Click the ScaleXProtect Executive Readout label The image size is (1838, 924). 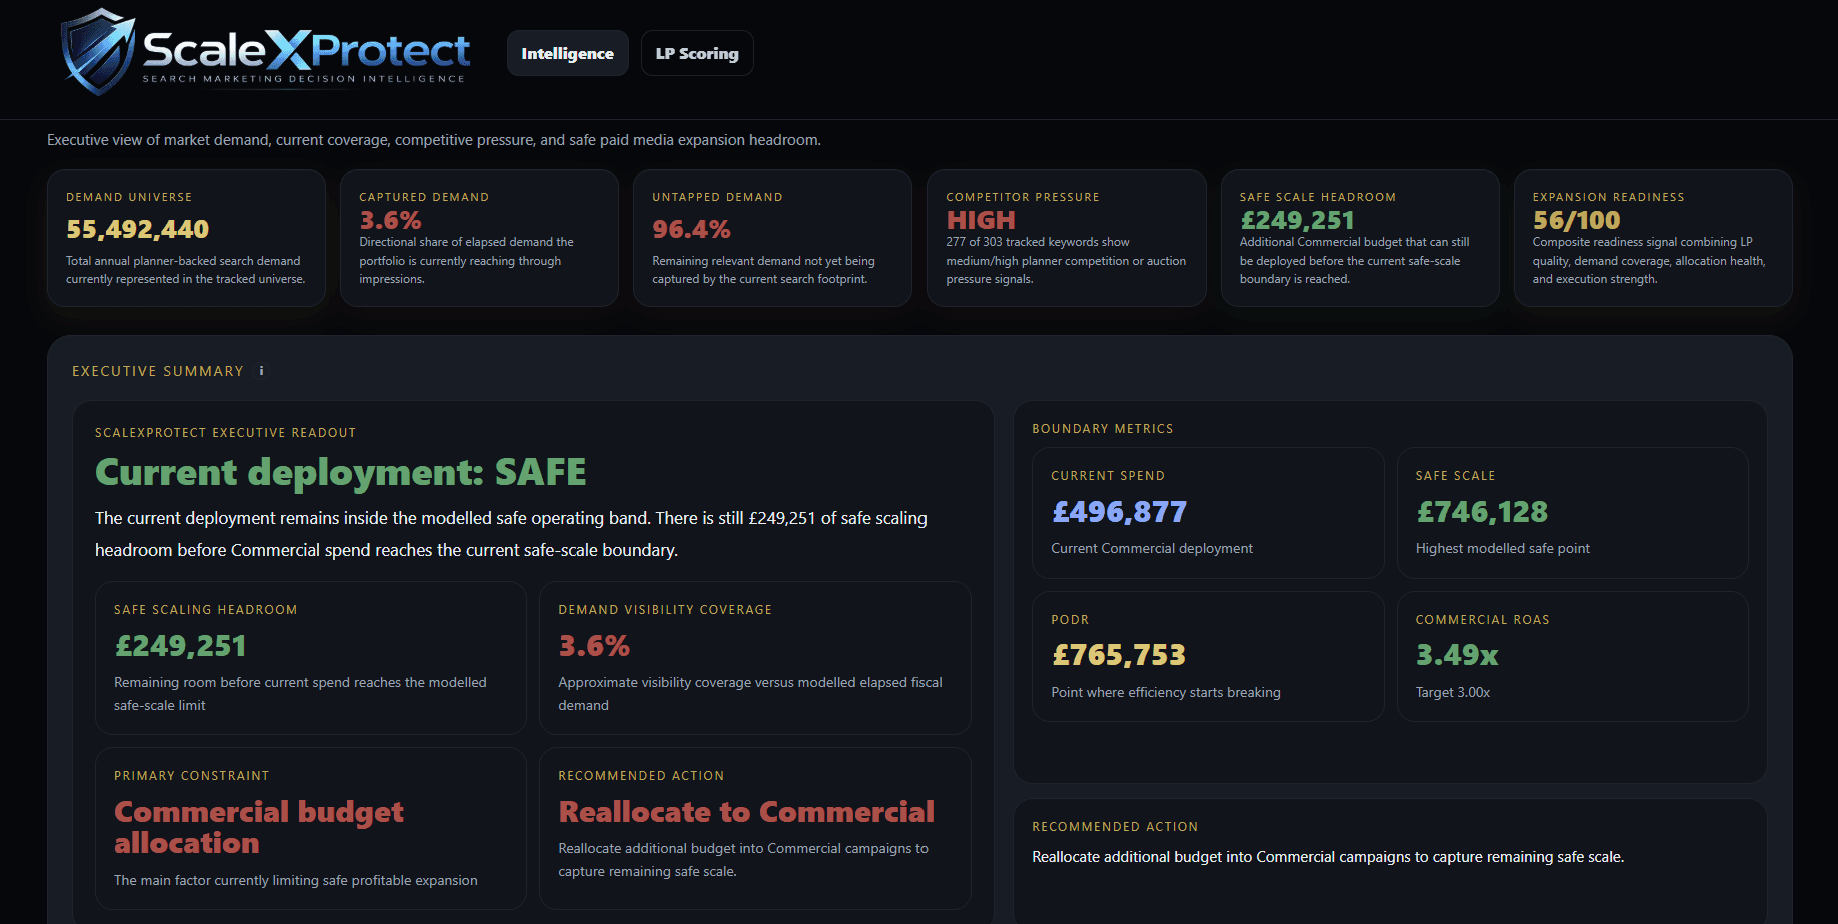click(x=225, y=433)
